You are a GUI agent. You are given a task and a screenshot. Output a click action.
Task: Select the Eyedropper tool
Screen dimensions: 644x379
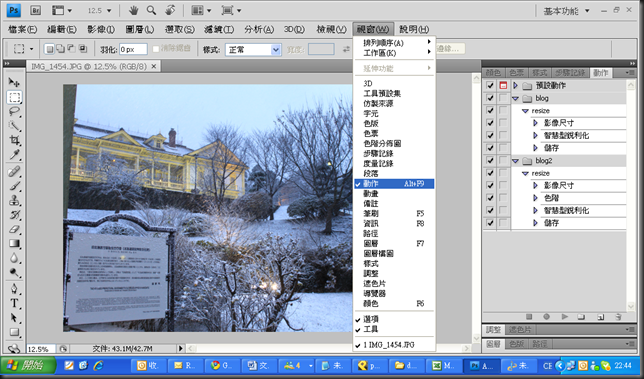14,154
